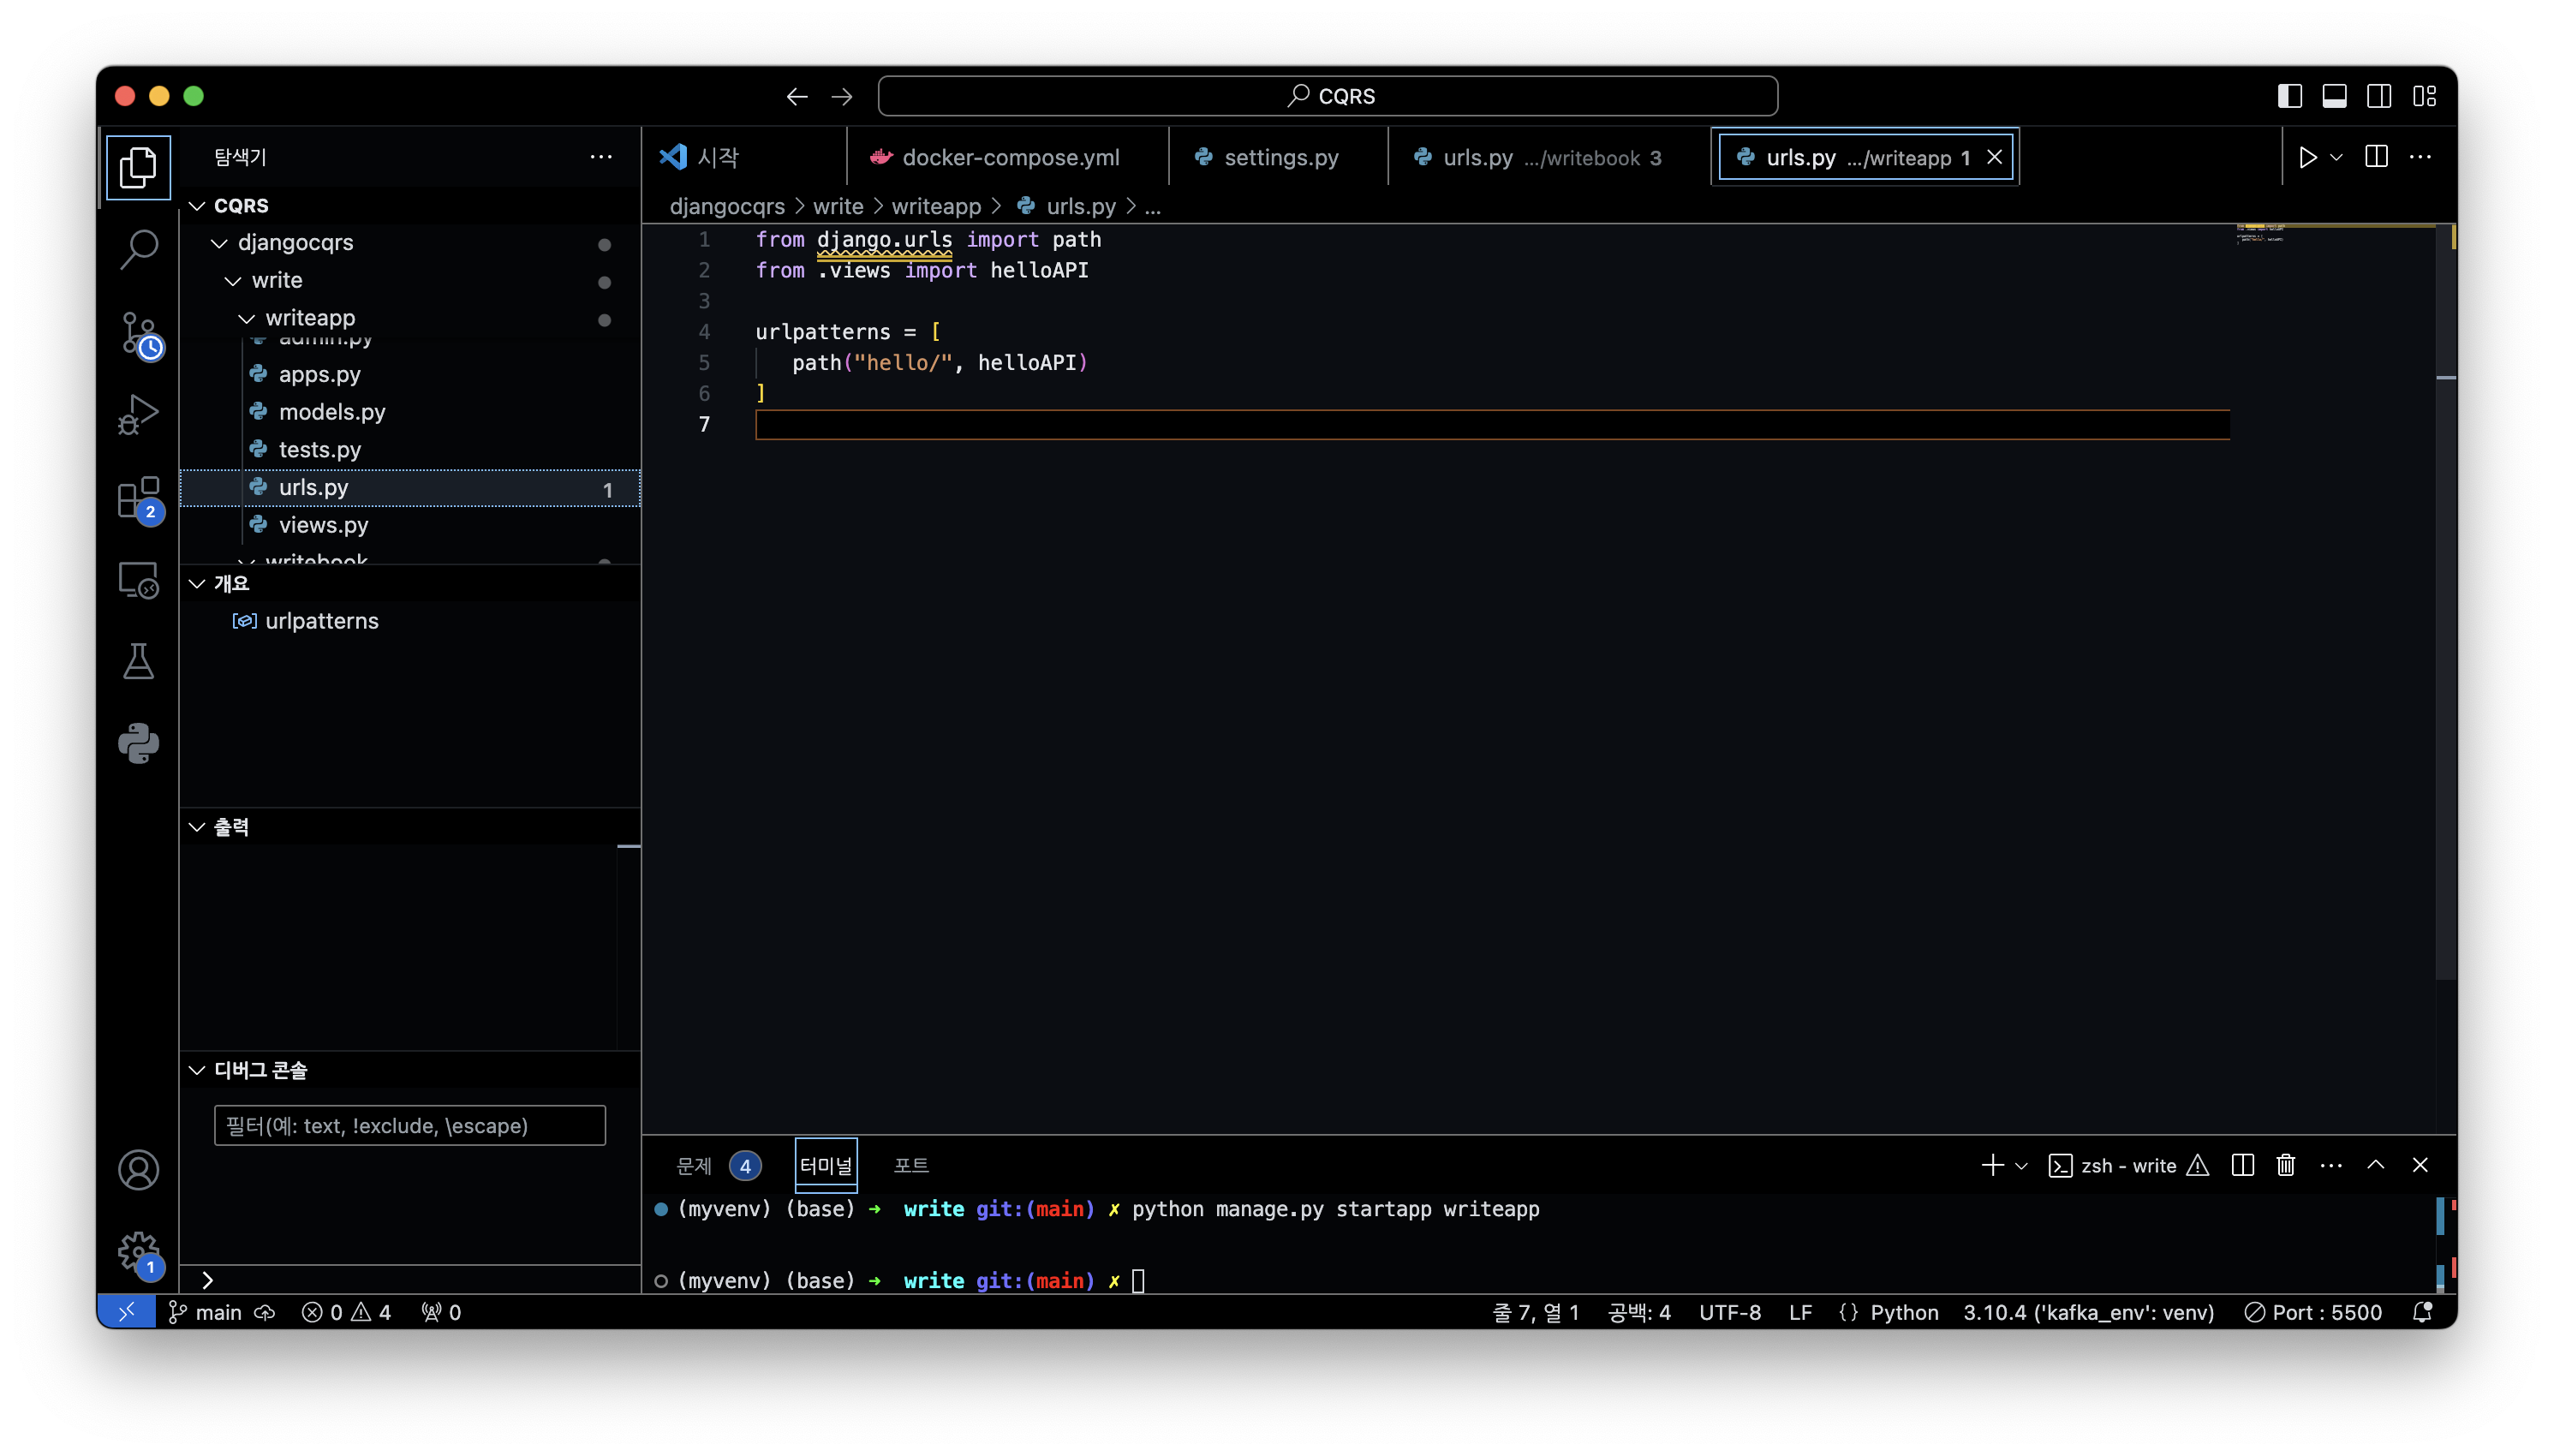
Task: Open the Python extension view in the activity bar
Action: (138, 743)
